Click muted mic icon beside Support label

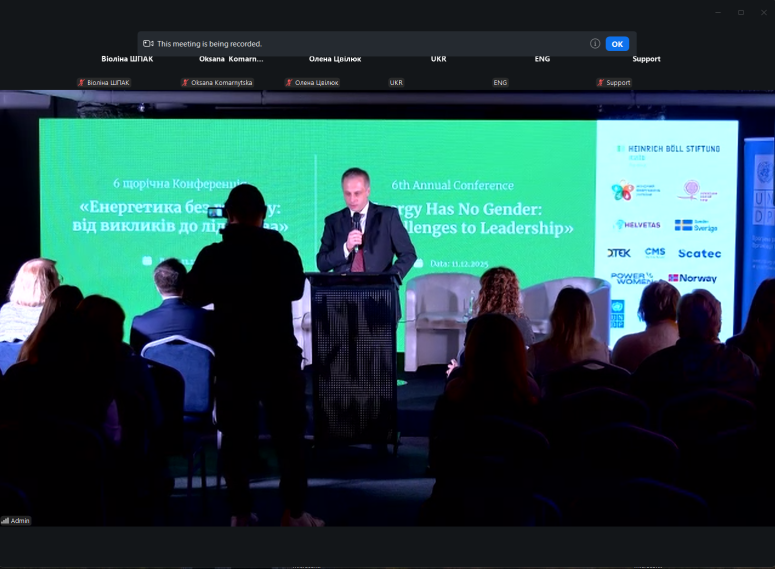pyautogui.click(x=600, y=83)
